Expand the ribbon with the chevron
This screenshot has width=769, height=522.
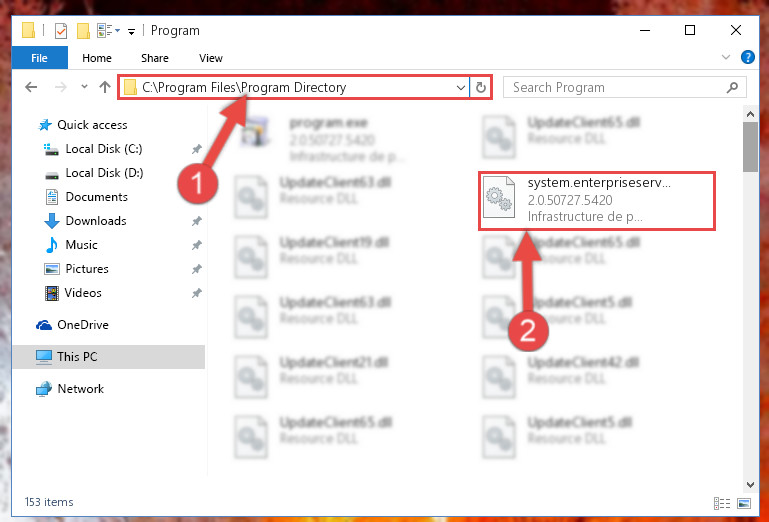[726, 57]
